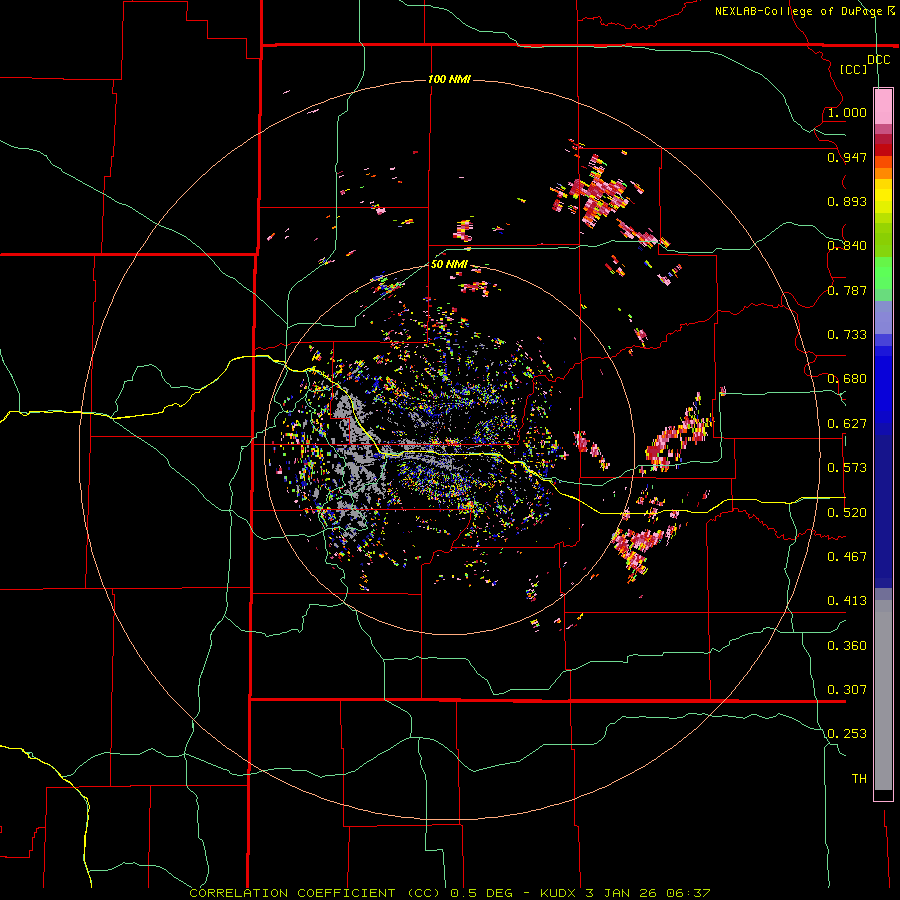Screen dimensions: 900x900
Task: Select the 0.520 scale value
Action: (x=847, y=512)
